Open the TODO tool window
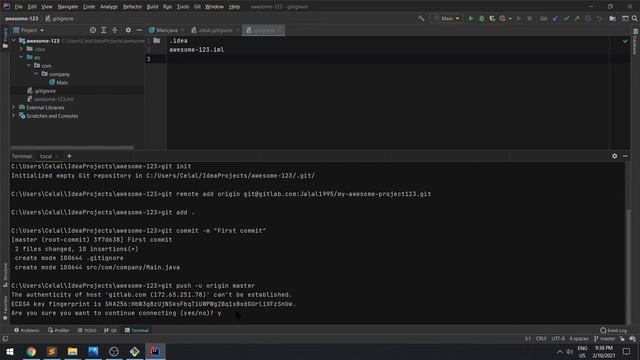The image size is (640, 360). click(87, 330)
